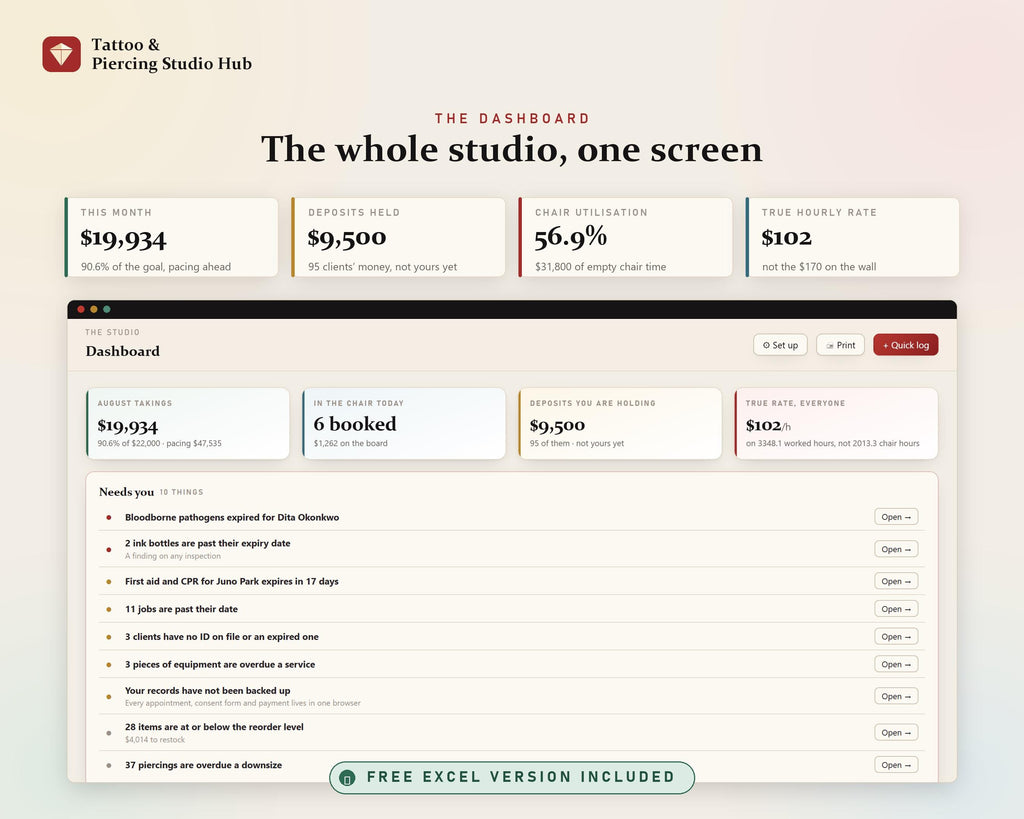Click the Chair Utilisation 56.9% summary card
Viewport: 1024px width, 819px height.
[x=625, y=237]
